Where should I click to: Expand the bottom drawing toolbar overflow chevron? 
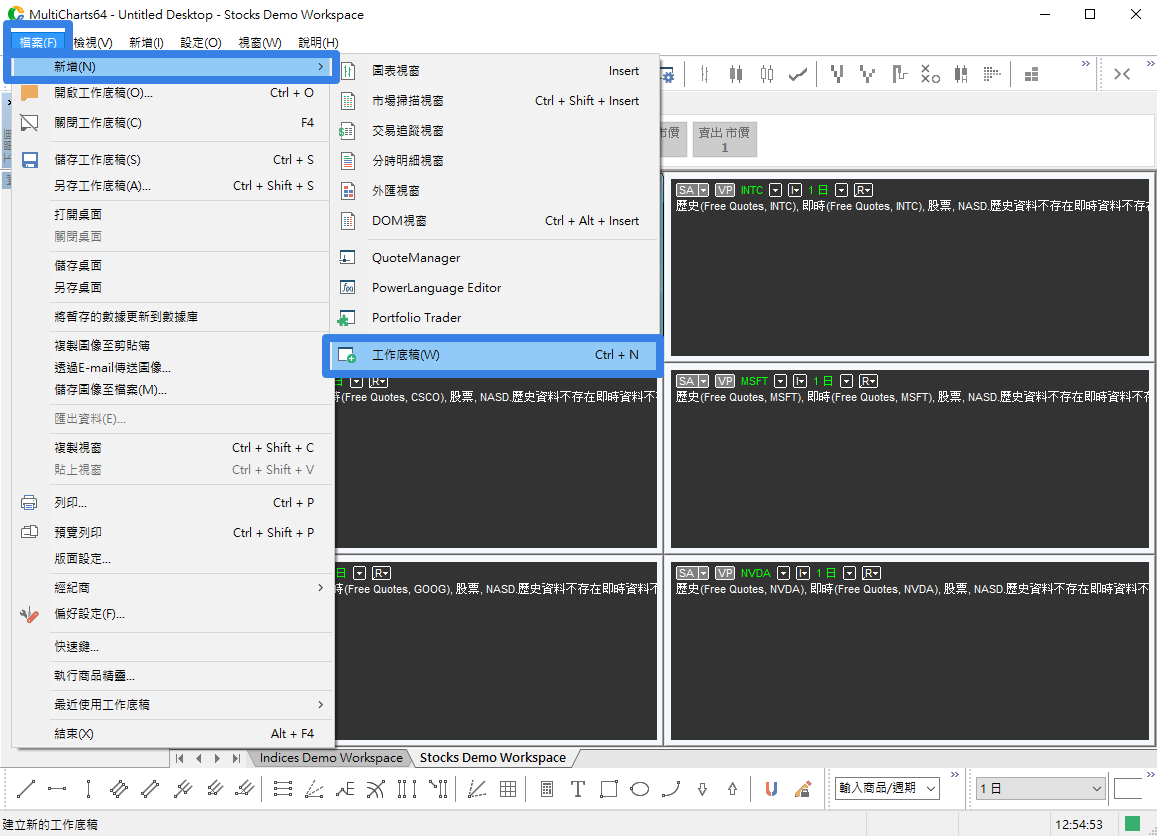tap(954, 774)
